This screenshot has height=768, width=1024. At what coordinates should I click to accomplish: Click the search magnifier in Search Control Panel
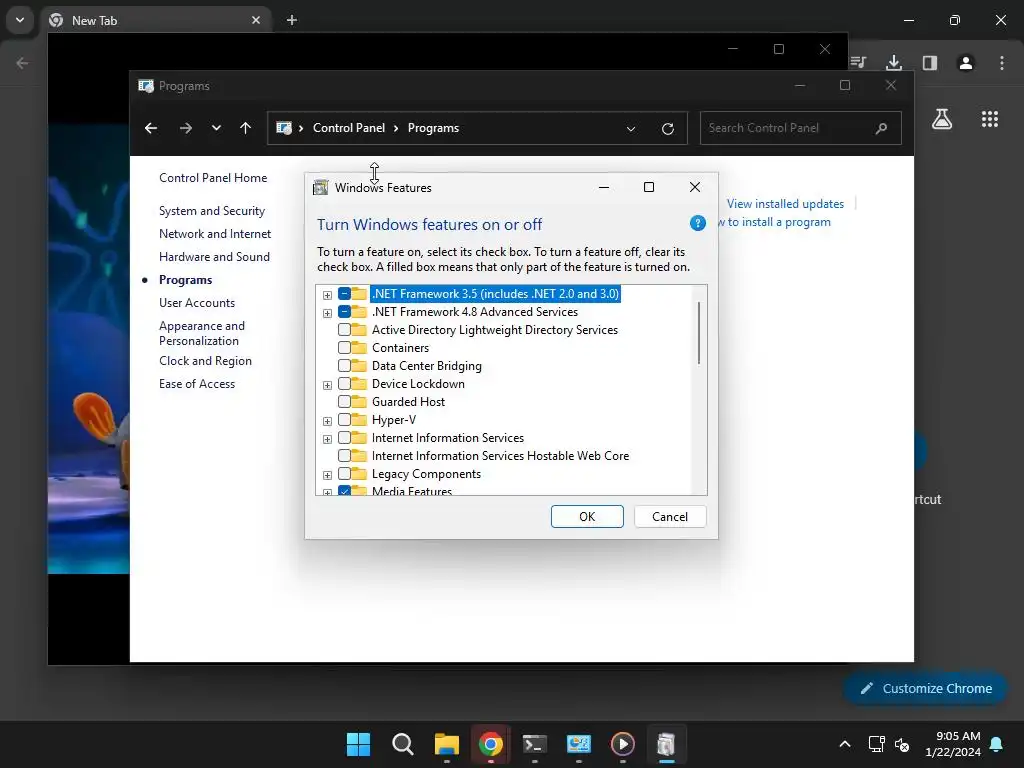[x=881, y=128]
